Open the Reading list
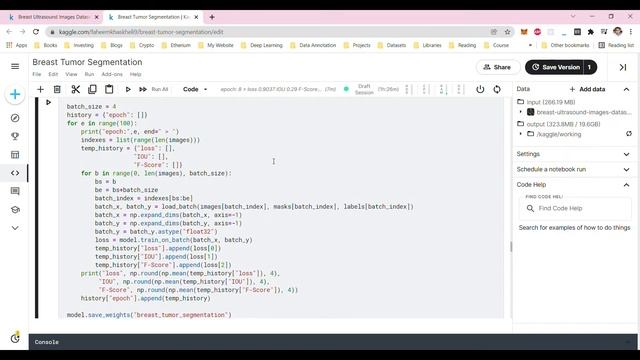 pos(616,45)
